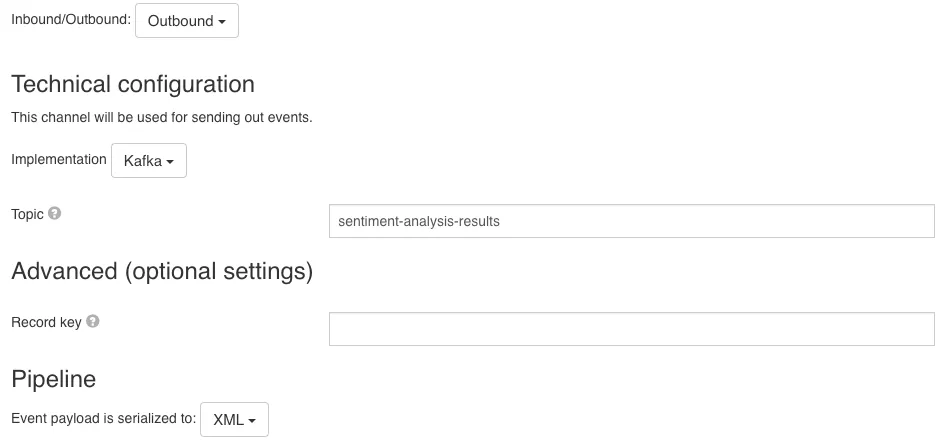Screen dimensions: 948x447
Task: Click the Advanced (optional settings) heading
Action: [162, 271]
